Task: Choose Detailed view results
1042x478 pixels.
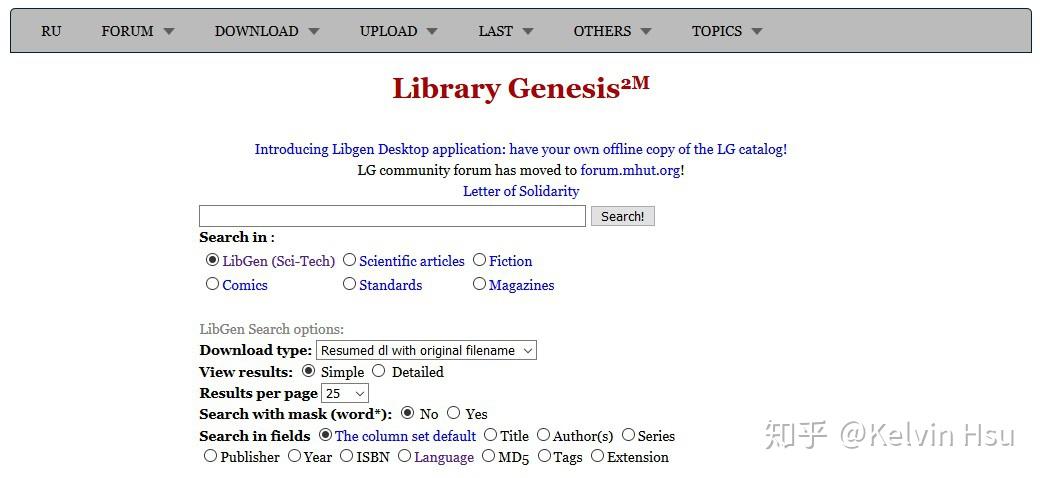Action: tap(378, 371)
